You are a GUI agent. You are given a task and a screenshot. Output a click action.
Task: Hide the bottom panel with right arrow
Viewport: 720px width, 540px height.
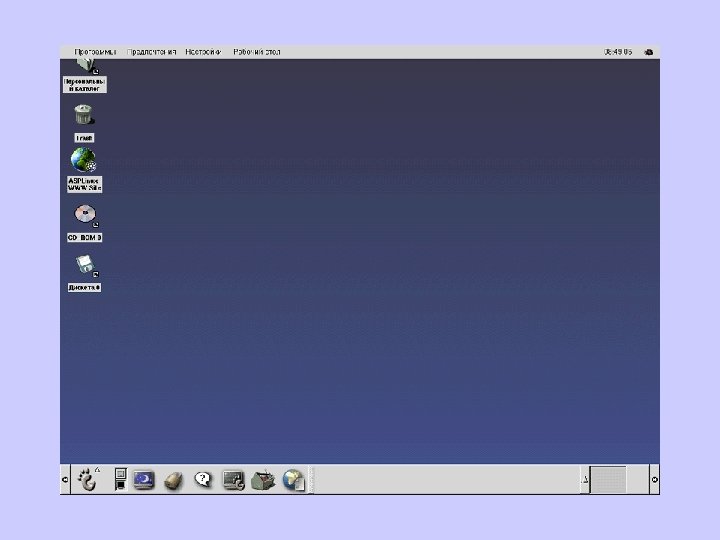[x=654, y=479]
